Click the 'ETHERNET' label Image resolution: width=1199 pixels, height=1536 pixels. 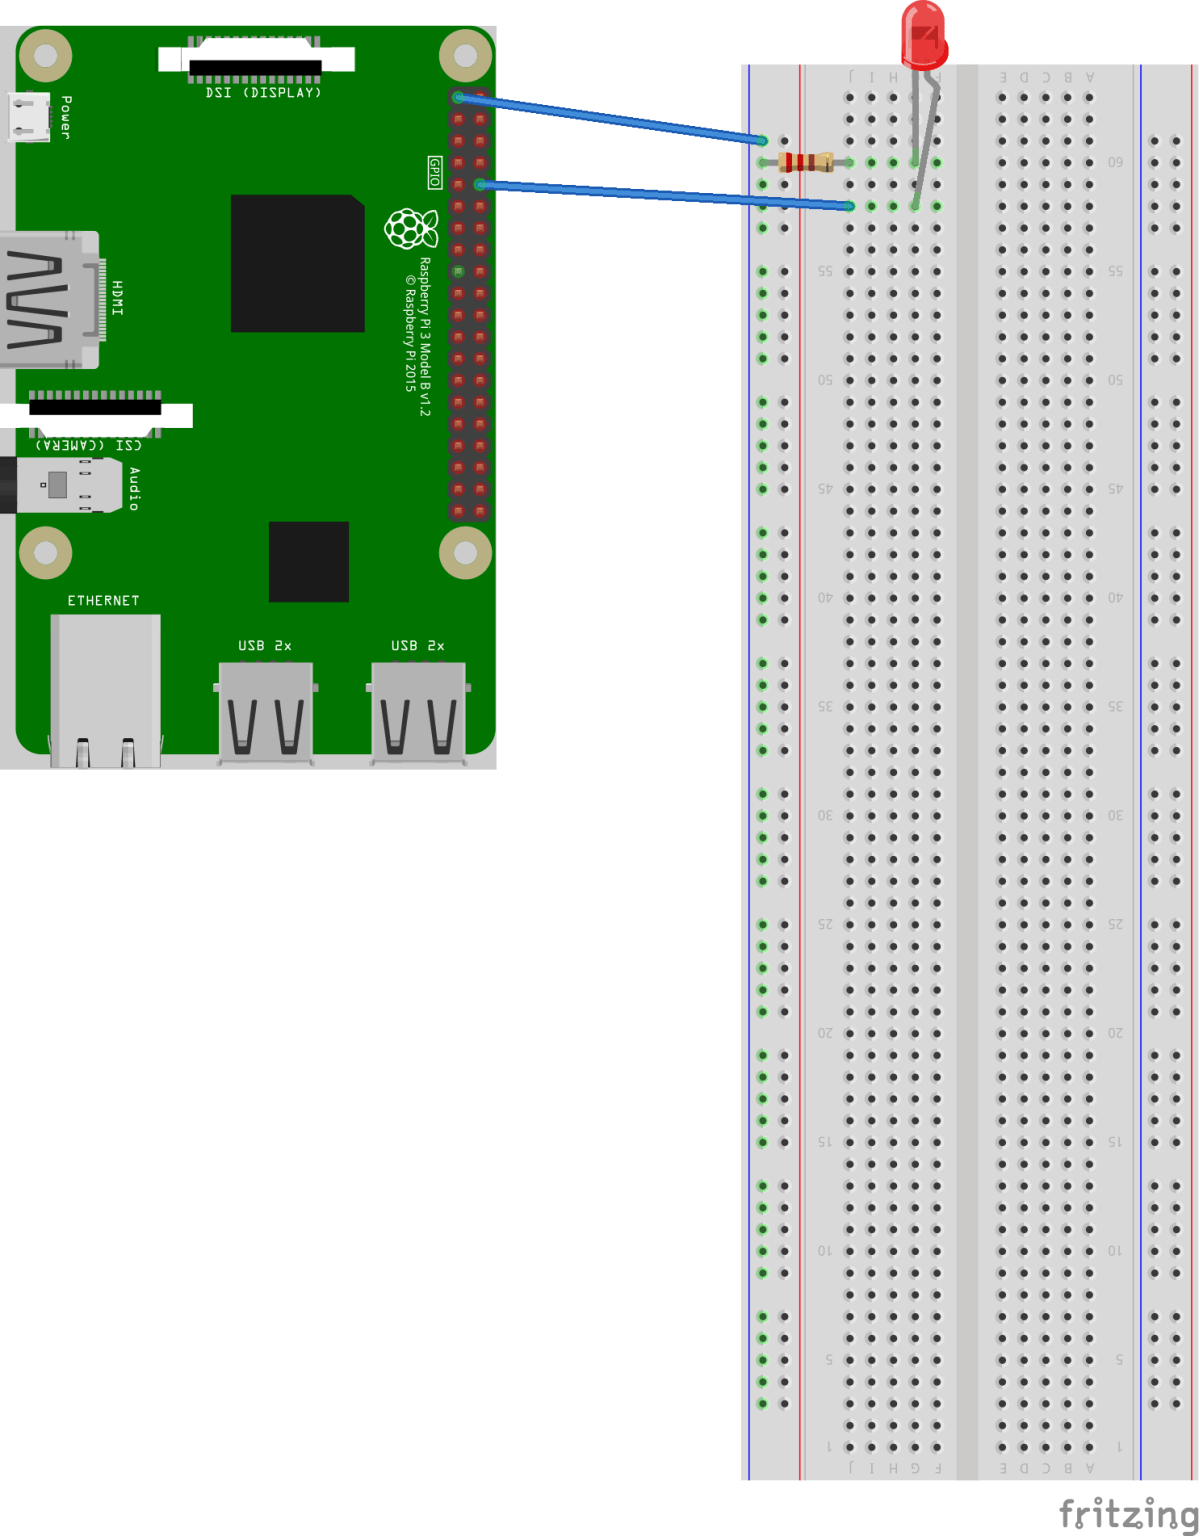point(104,601)
